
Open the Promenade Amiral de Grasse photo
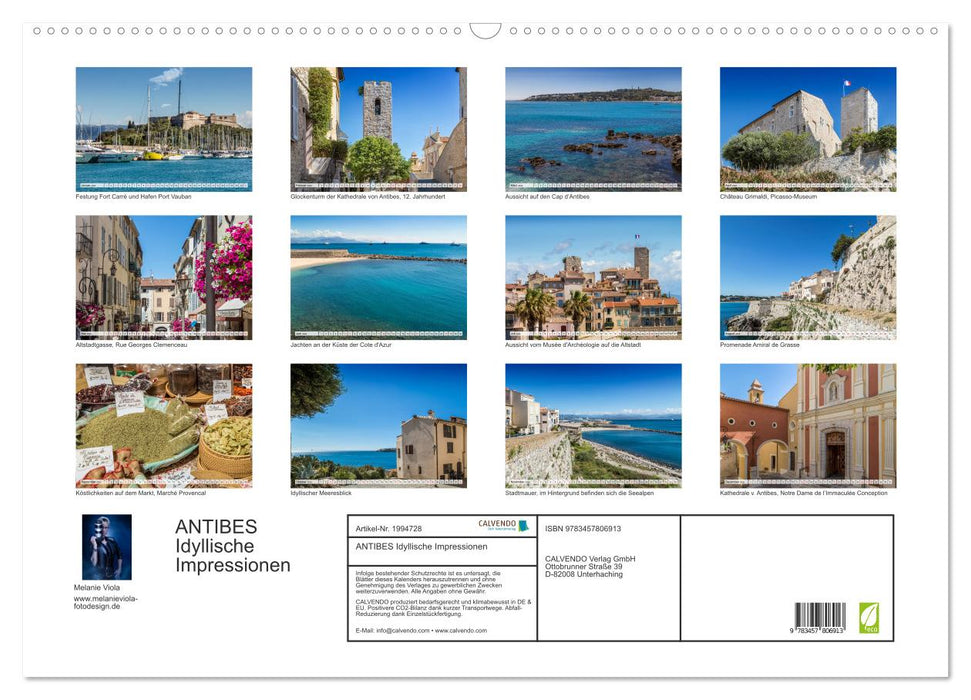[x=807, y=277]
